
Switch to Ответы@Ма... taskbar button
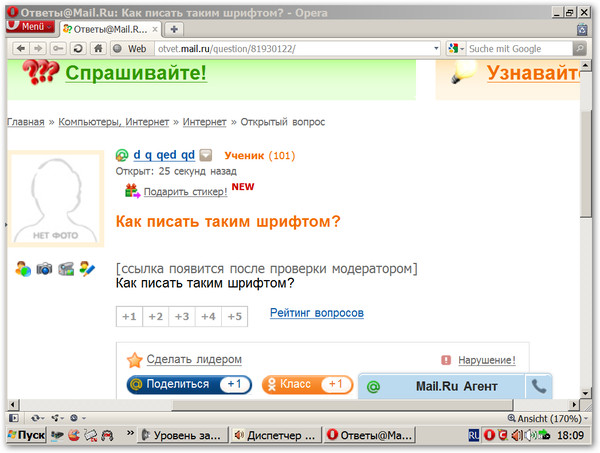(x=370, y=435)
